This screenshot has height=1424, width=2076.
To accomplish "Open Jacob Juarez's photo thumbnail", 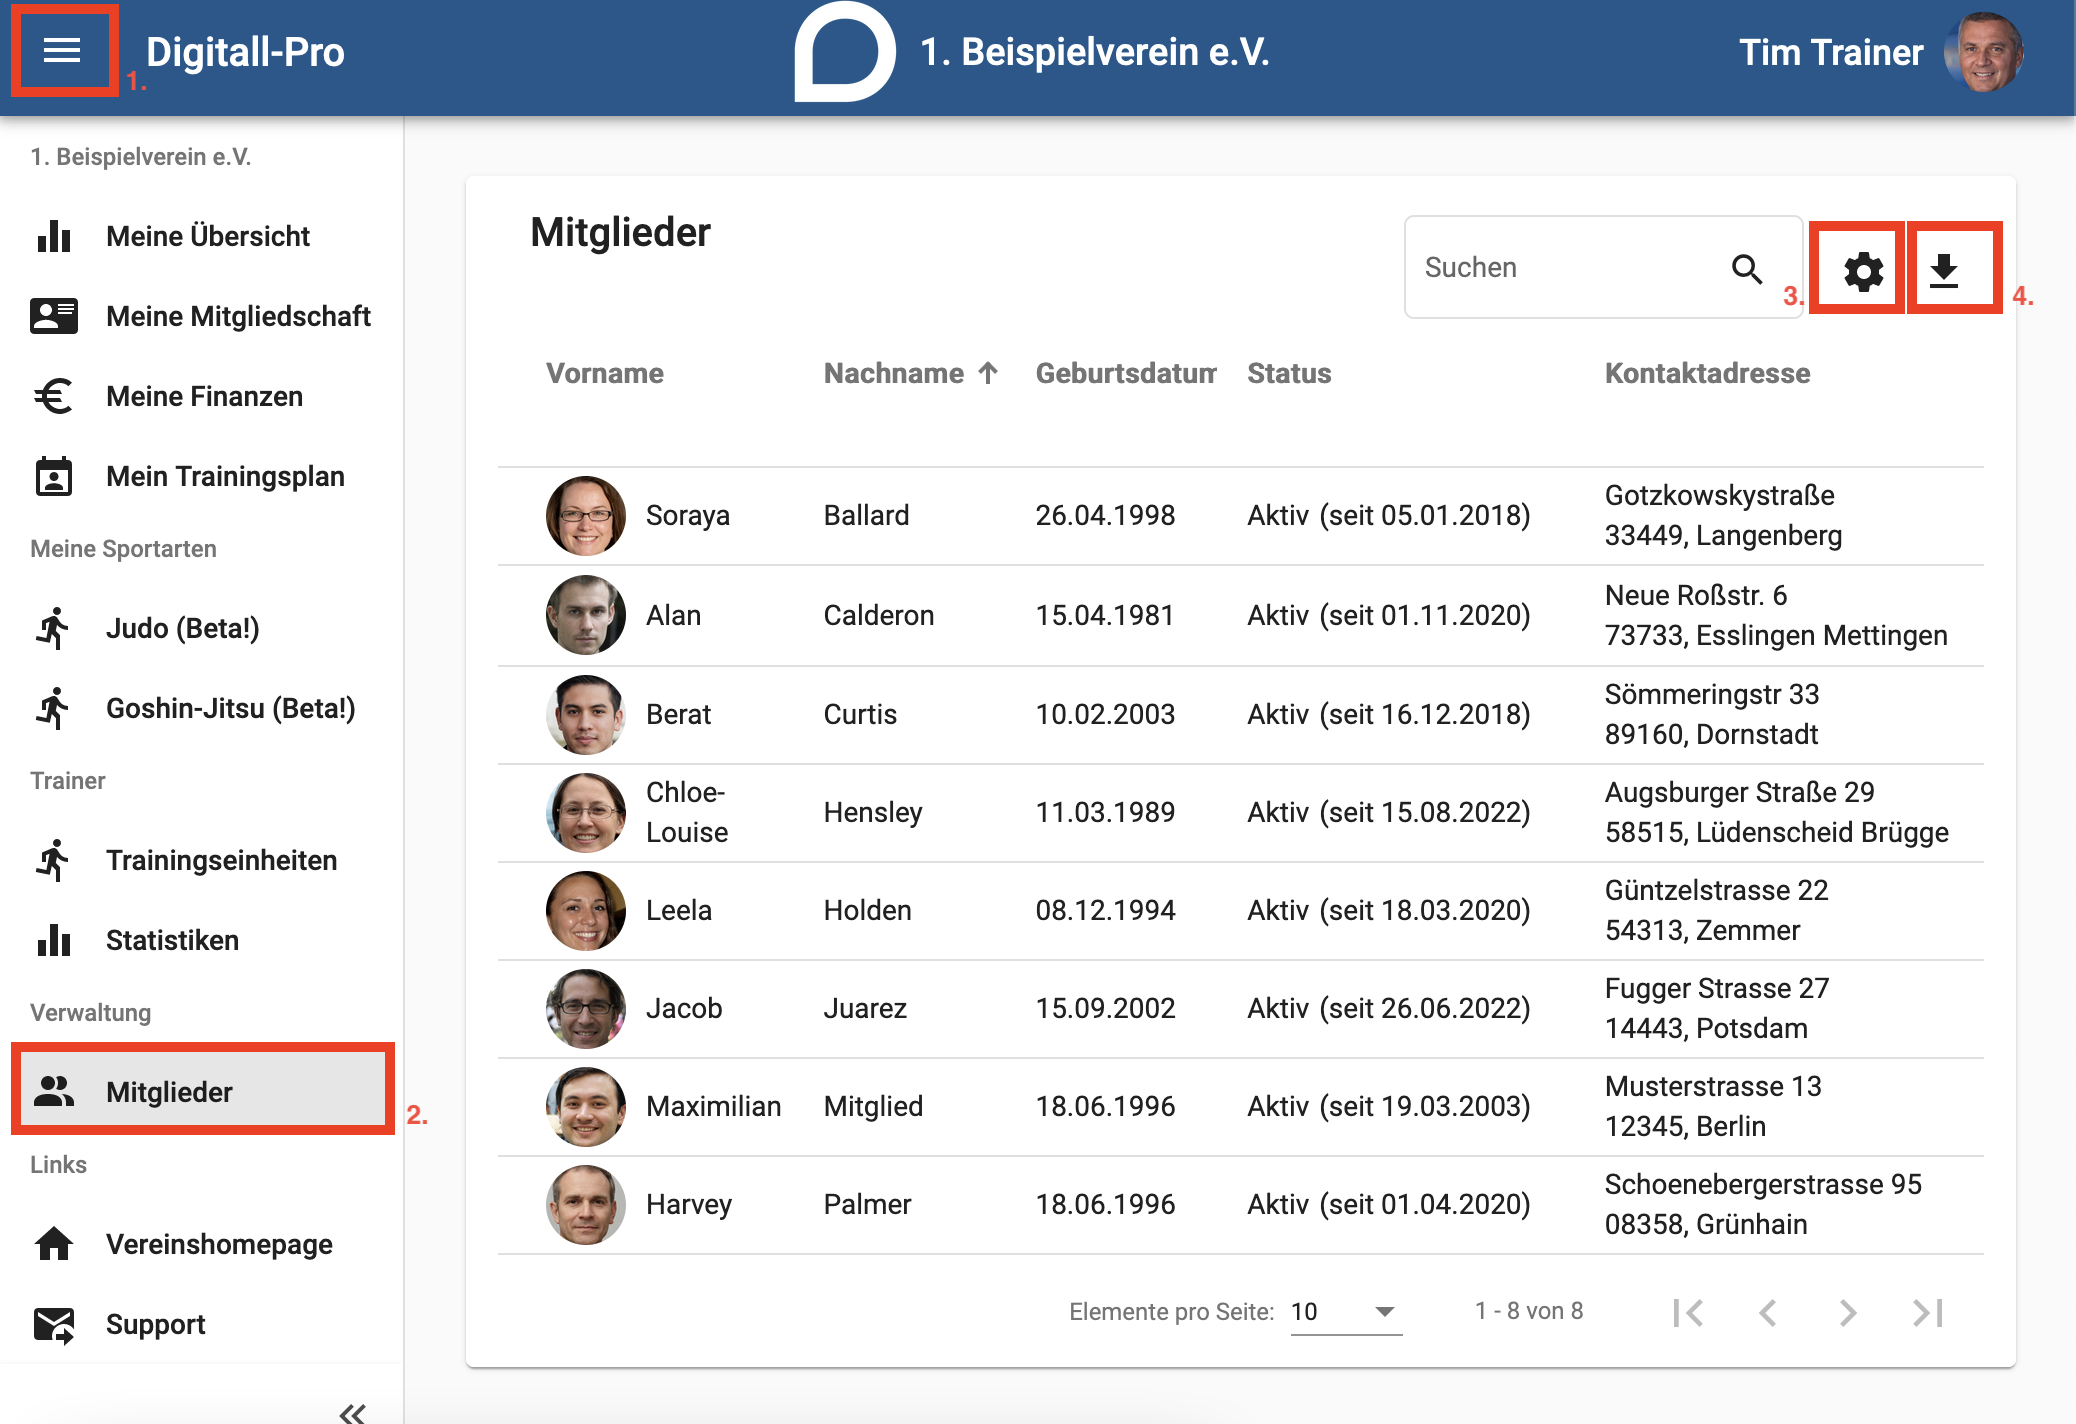I will pyautogui.click(x=586, y=1008).
